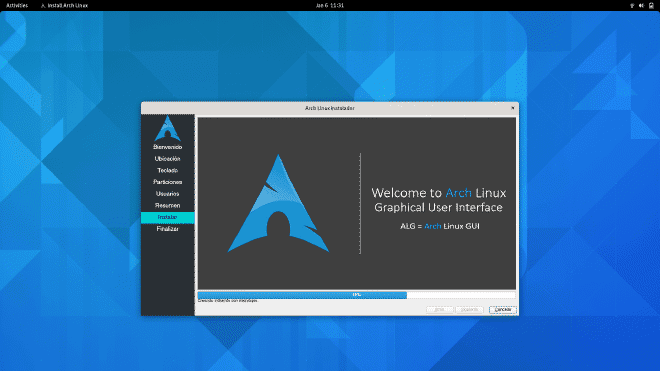Screen dimensions: 660x371
Task: Open the clock and calendar menu
Action: pos(330,5)
